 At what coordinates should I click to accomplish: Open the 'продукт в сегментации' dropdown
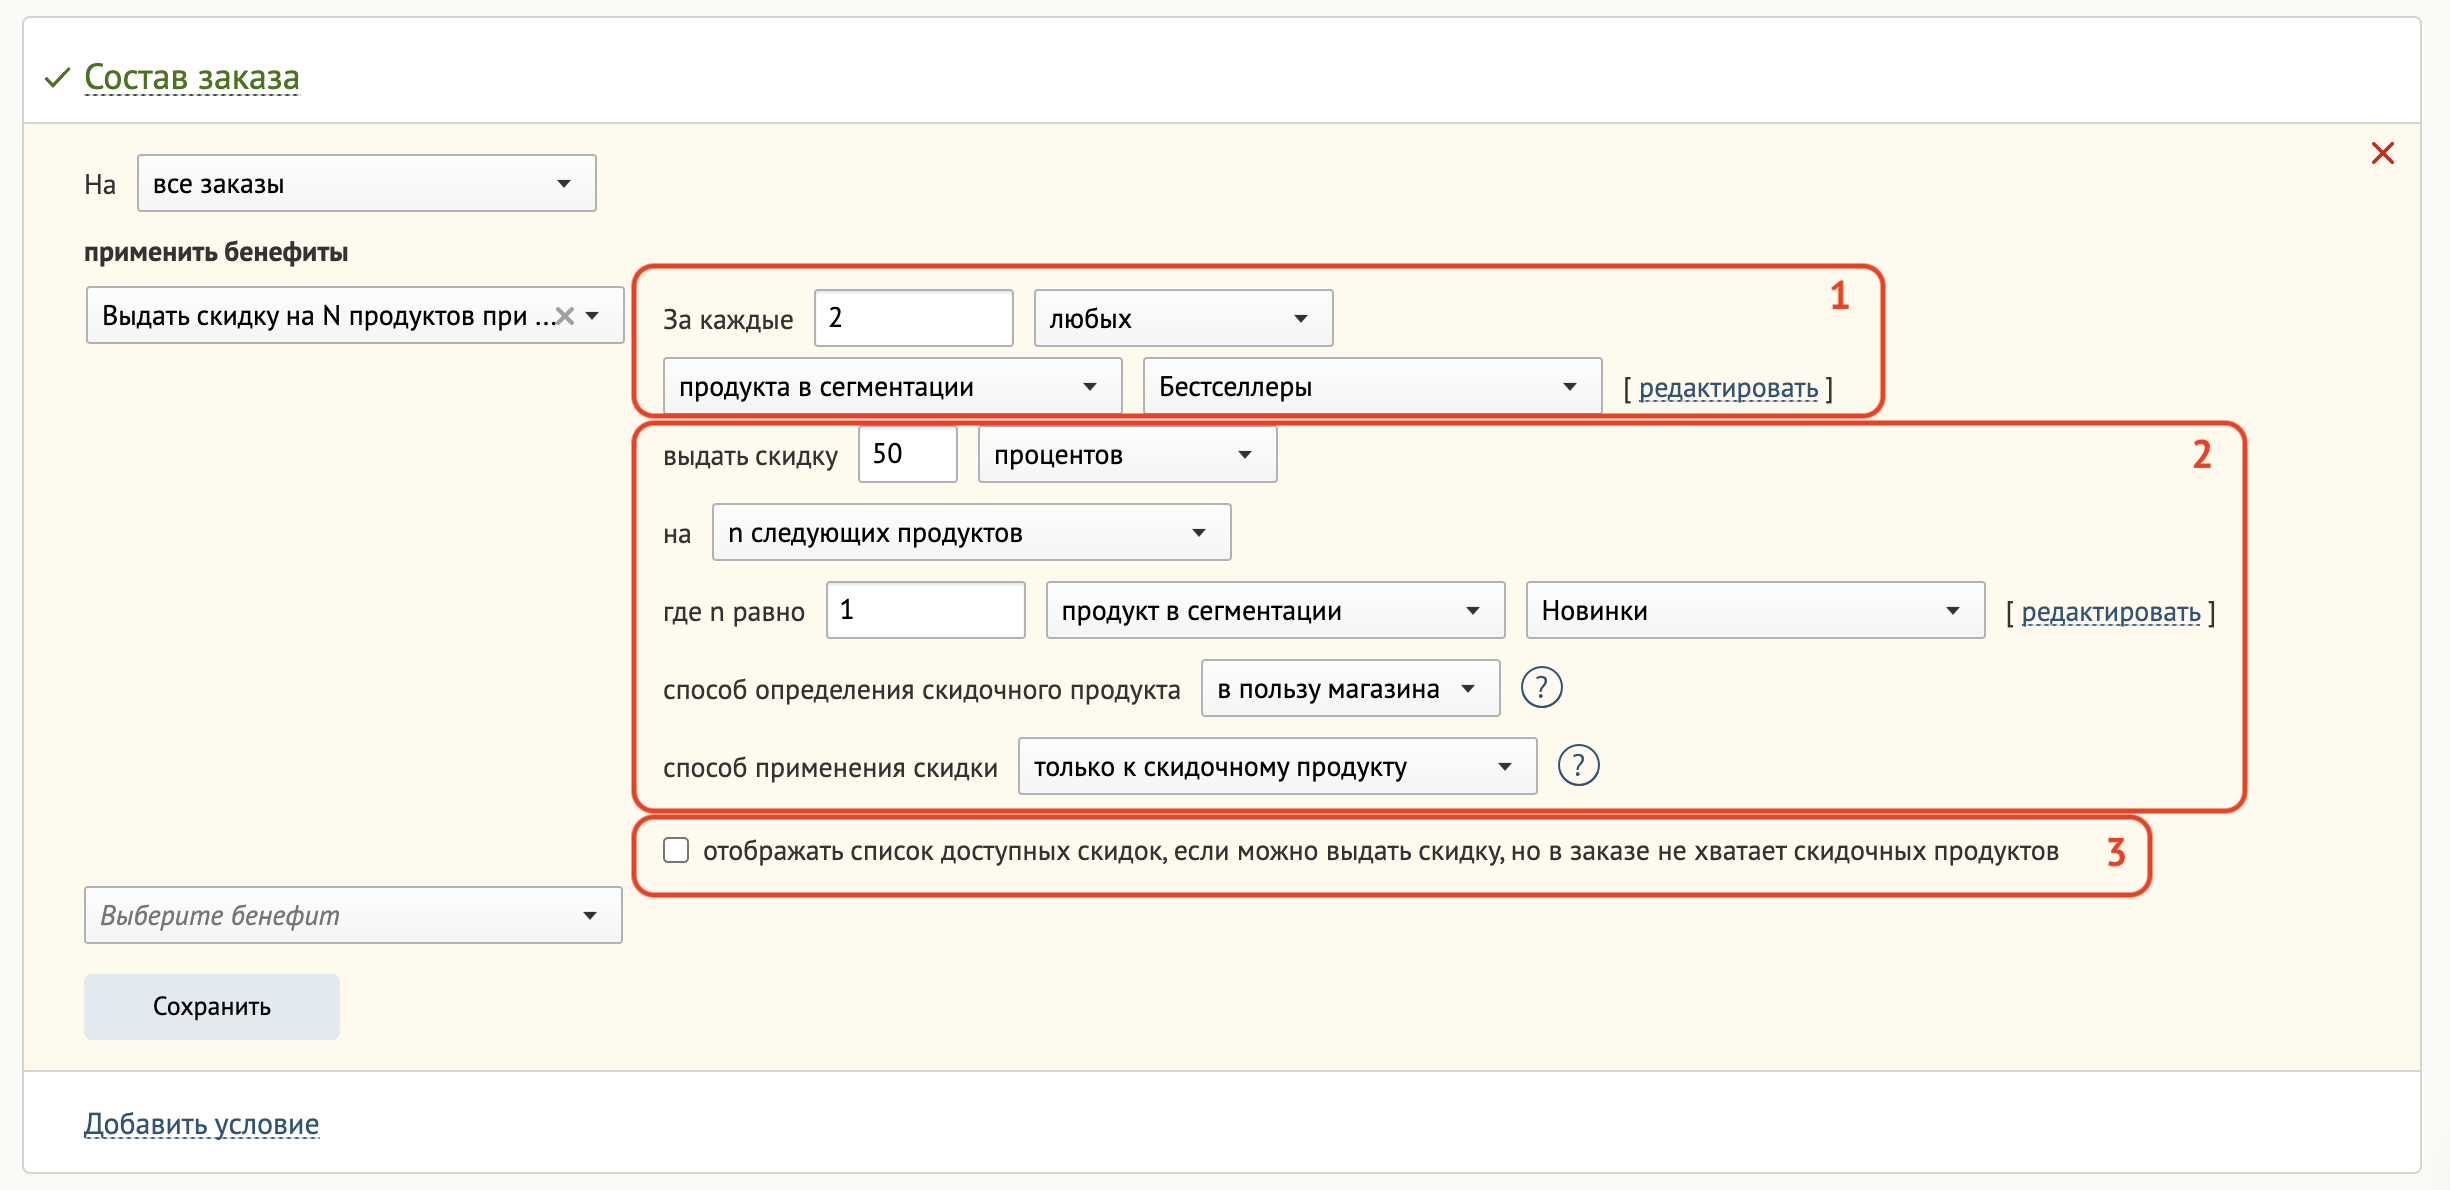coord(1275,610)
